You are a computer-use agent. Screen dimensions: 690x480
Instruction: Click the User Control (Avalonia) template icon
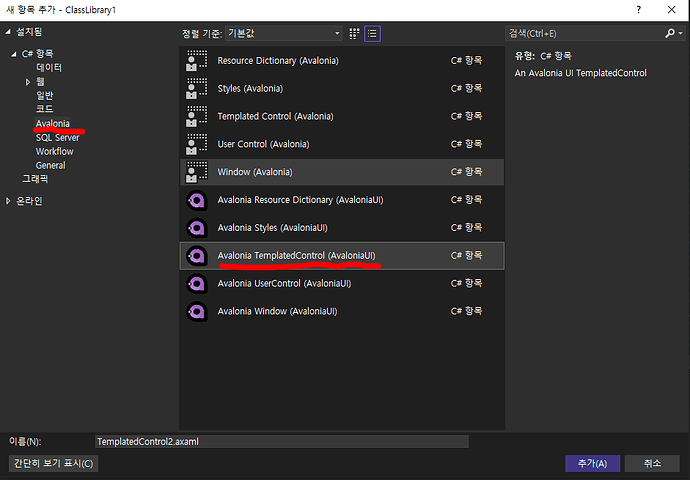[x=196, y=144]
